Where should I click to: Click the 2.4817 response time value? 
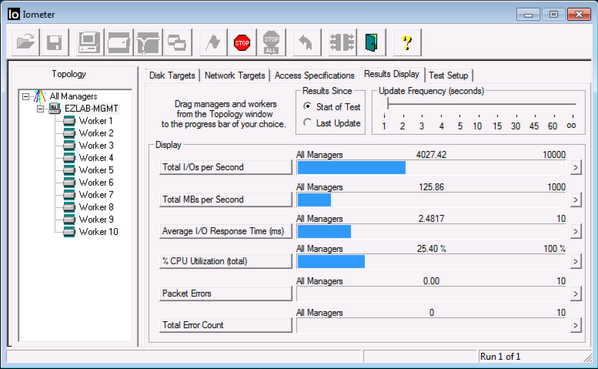coord(431,219)
